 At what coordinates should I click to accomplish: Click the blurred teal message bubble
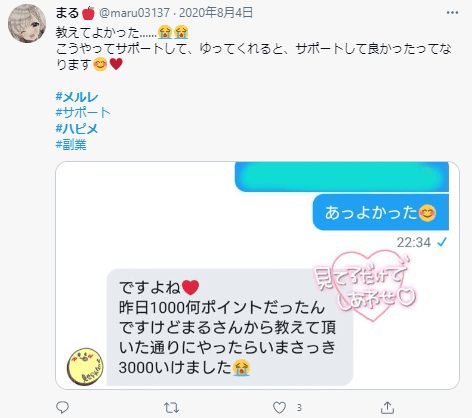pyautogui.click(x=342, y=177)
